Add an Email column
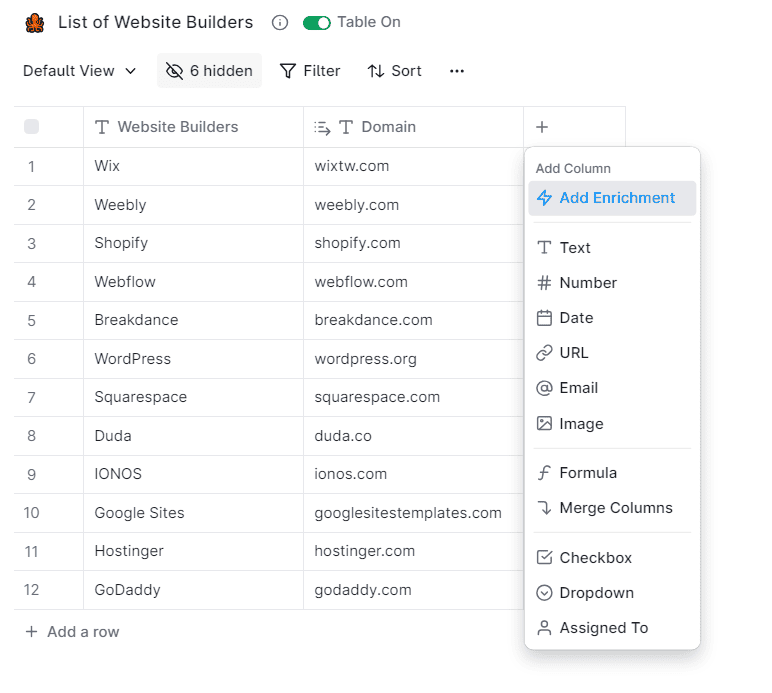This screenshot has height=693, width=772. [612, 388]
